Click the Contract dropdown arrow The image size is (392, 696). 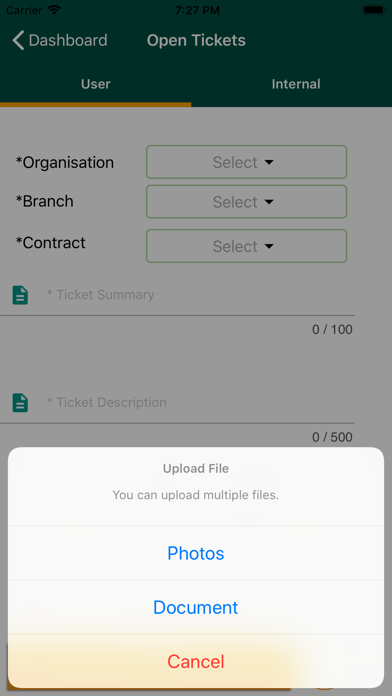(x=269, y=246)
